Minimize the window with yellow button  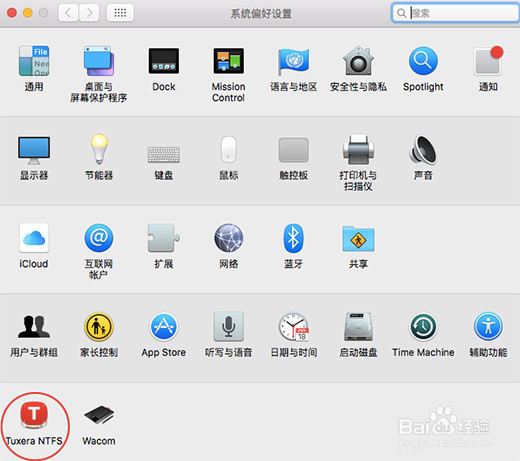(x=28, y=13)
